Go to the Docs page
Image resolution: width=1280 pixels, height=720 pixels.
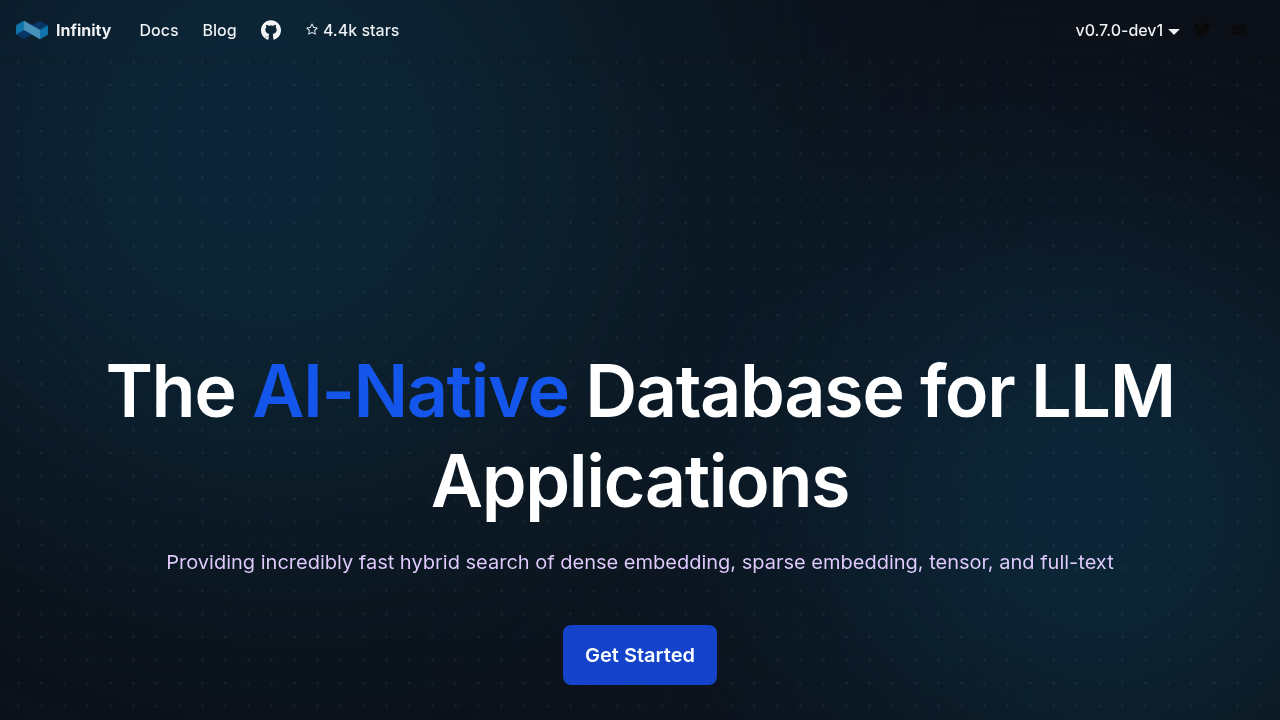coord(159,30)
